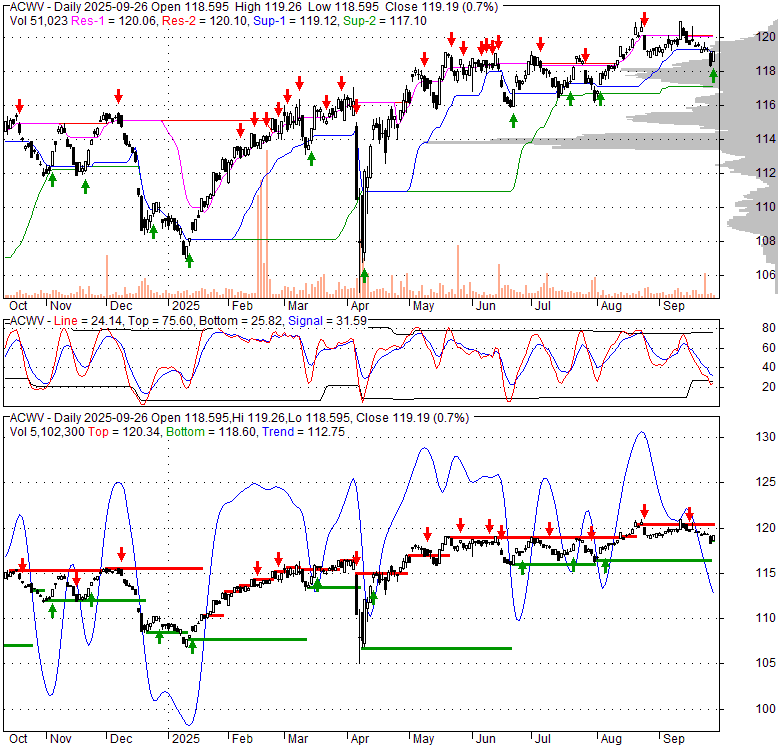
Task: Click the Res-1 = 120.06 legend value
Action: pos(114,21)
